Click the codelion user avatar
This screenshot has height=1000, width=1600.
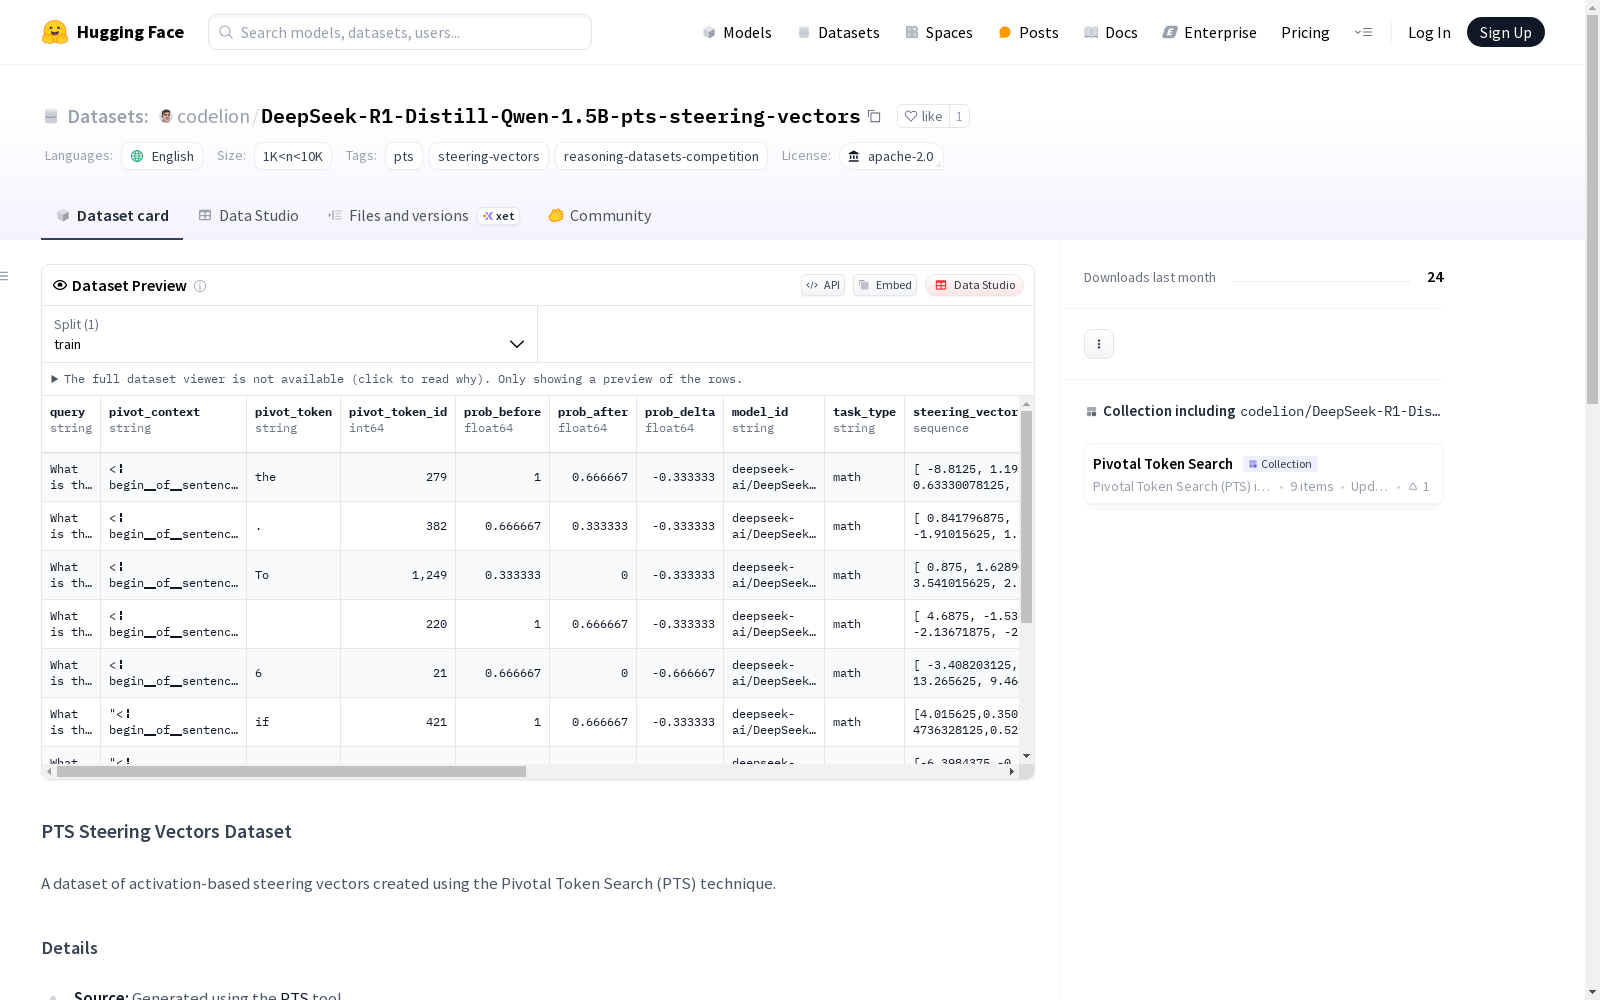click(x=166, y=116)
